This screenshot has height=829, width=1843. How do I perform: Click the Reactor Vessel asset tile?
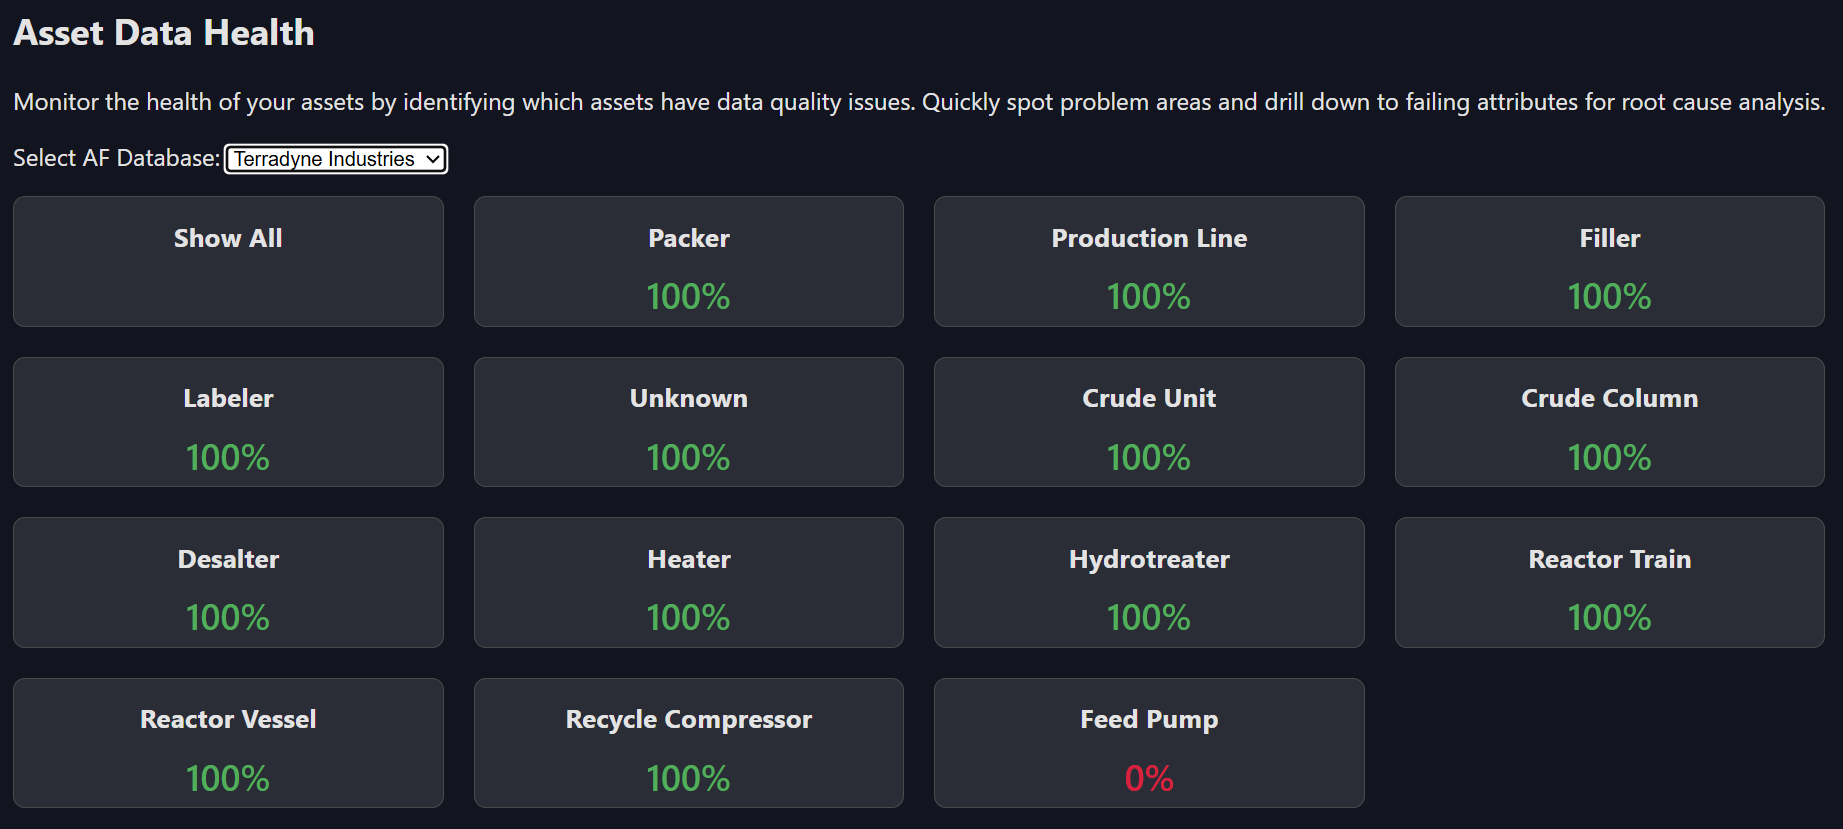coord(228,743)
